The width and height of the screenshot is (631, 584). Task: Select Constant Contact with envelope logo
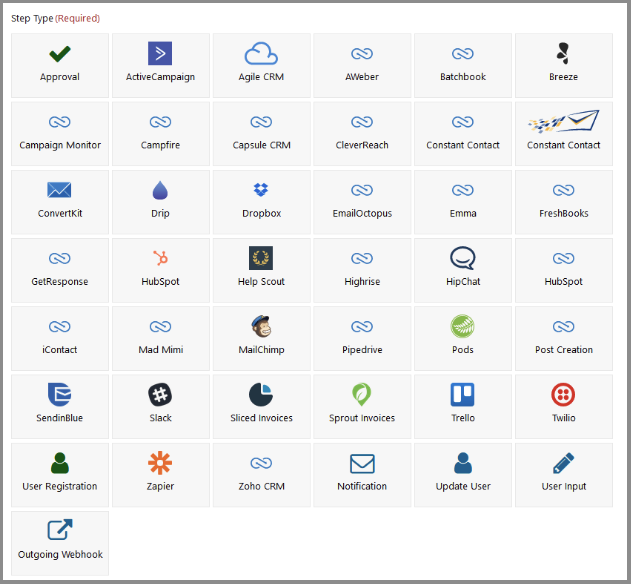coord(564,134)
